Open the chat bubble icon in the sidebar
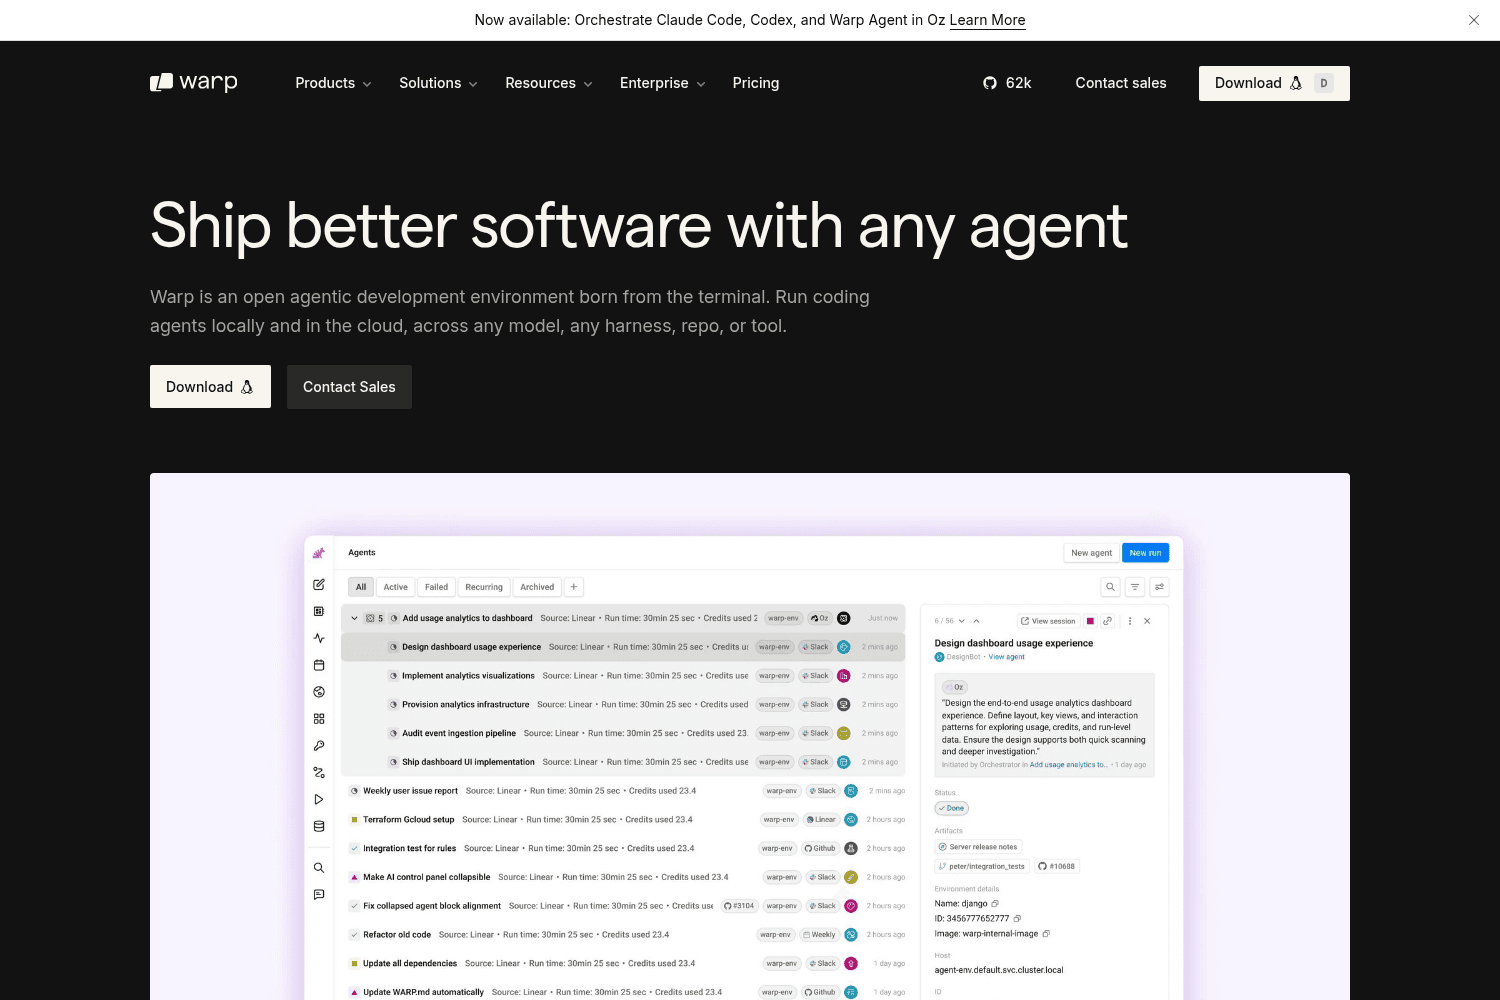The image size is (1500, 1000). click(319, 895)
